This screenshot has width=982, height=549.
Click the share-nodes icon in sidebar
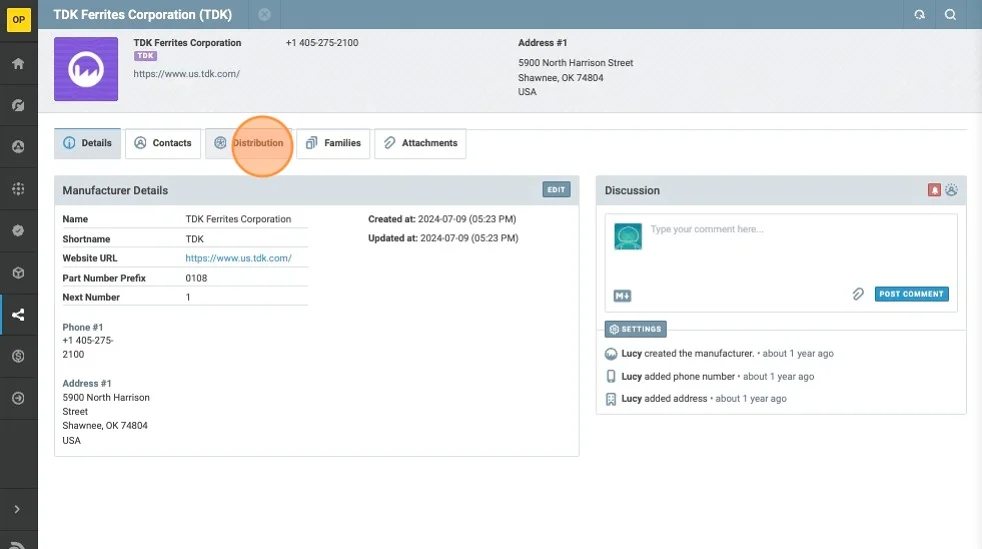click(x=18, y=315)
